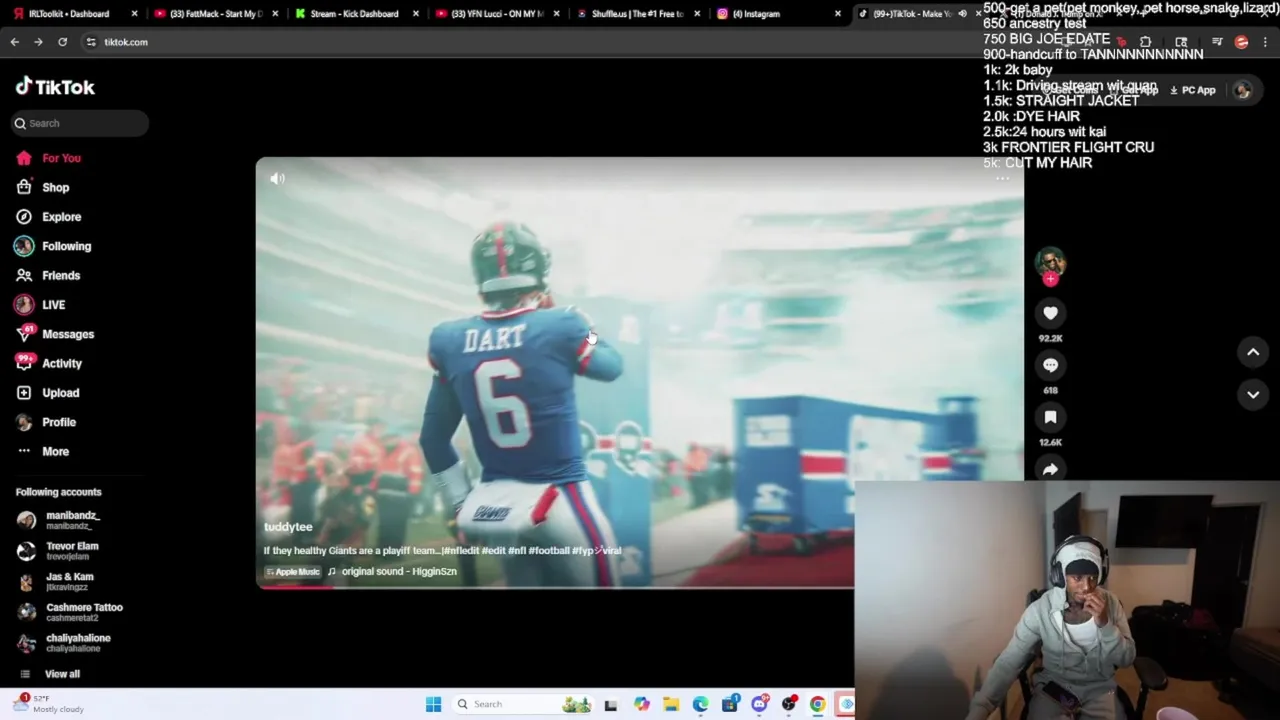Open the weather widget on taskbar
This screenshot has width=1280, height=720.
[50, 704]
